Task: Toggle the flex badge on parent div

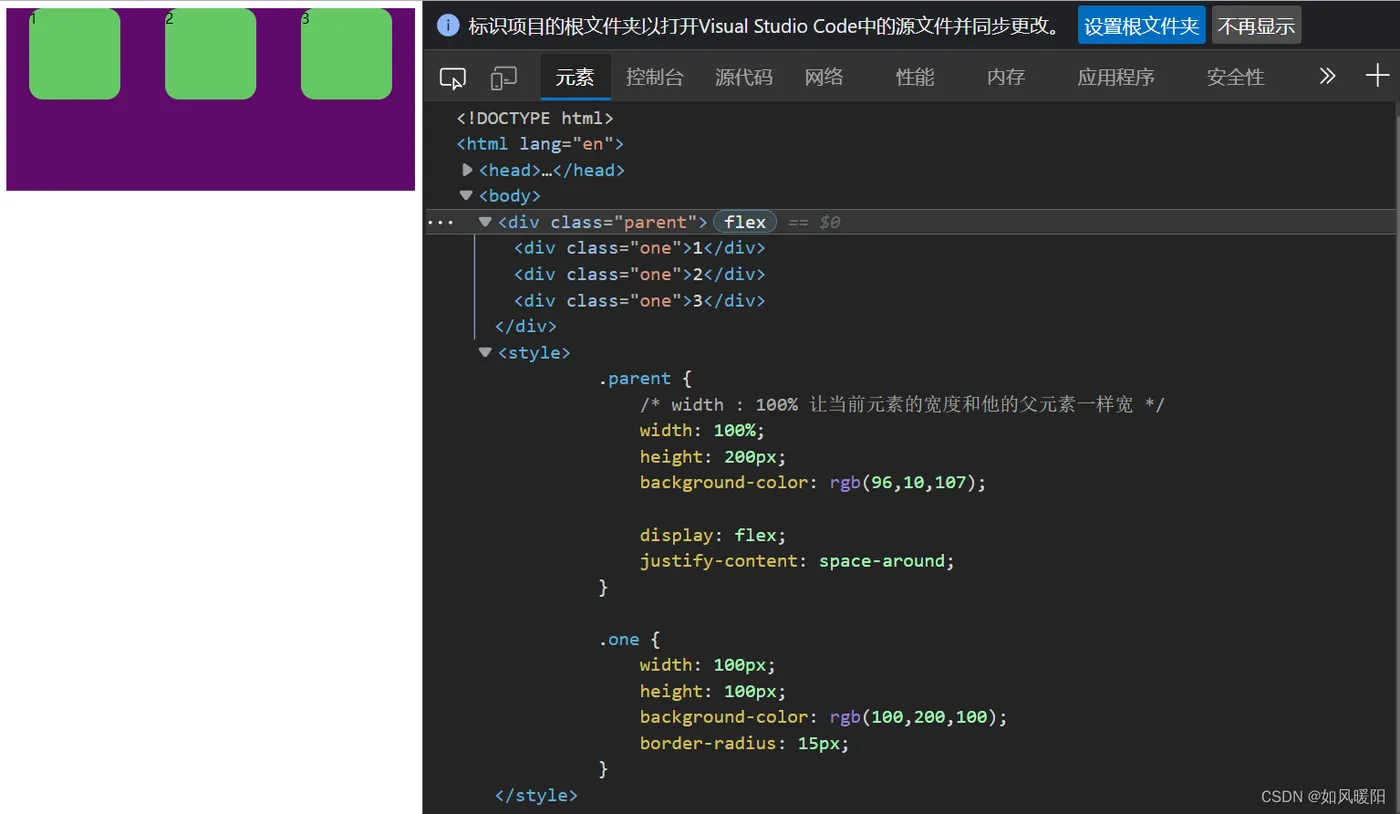Action: [x=745, y=222]
